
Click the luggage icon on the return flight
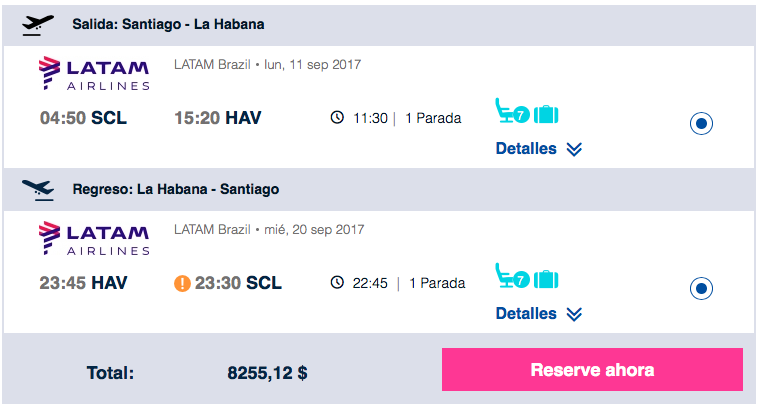[x=546, y=279]
